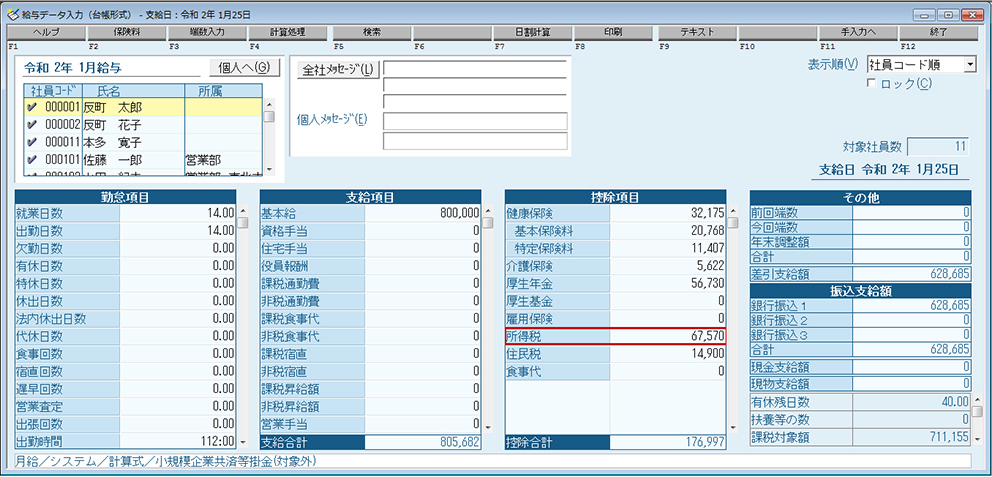Click the 個人へ(G) button

pyautogui.click(x=244, y=68)
